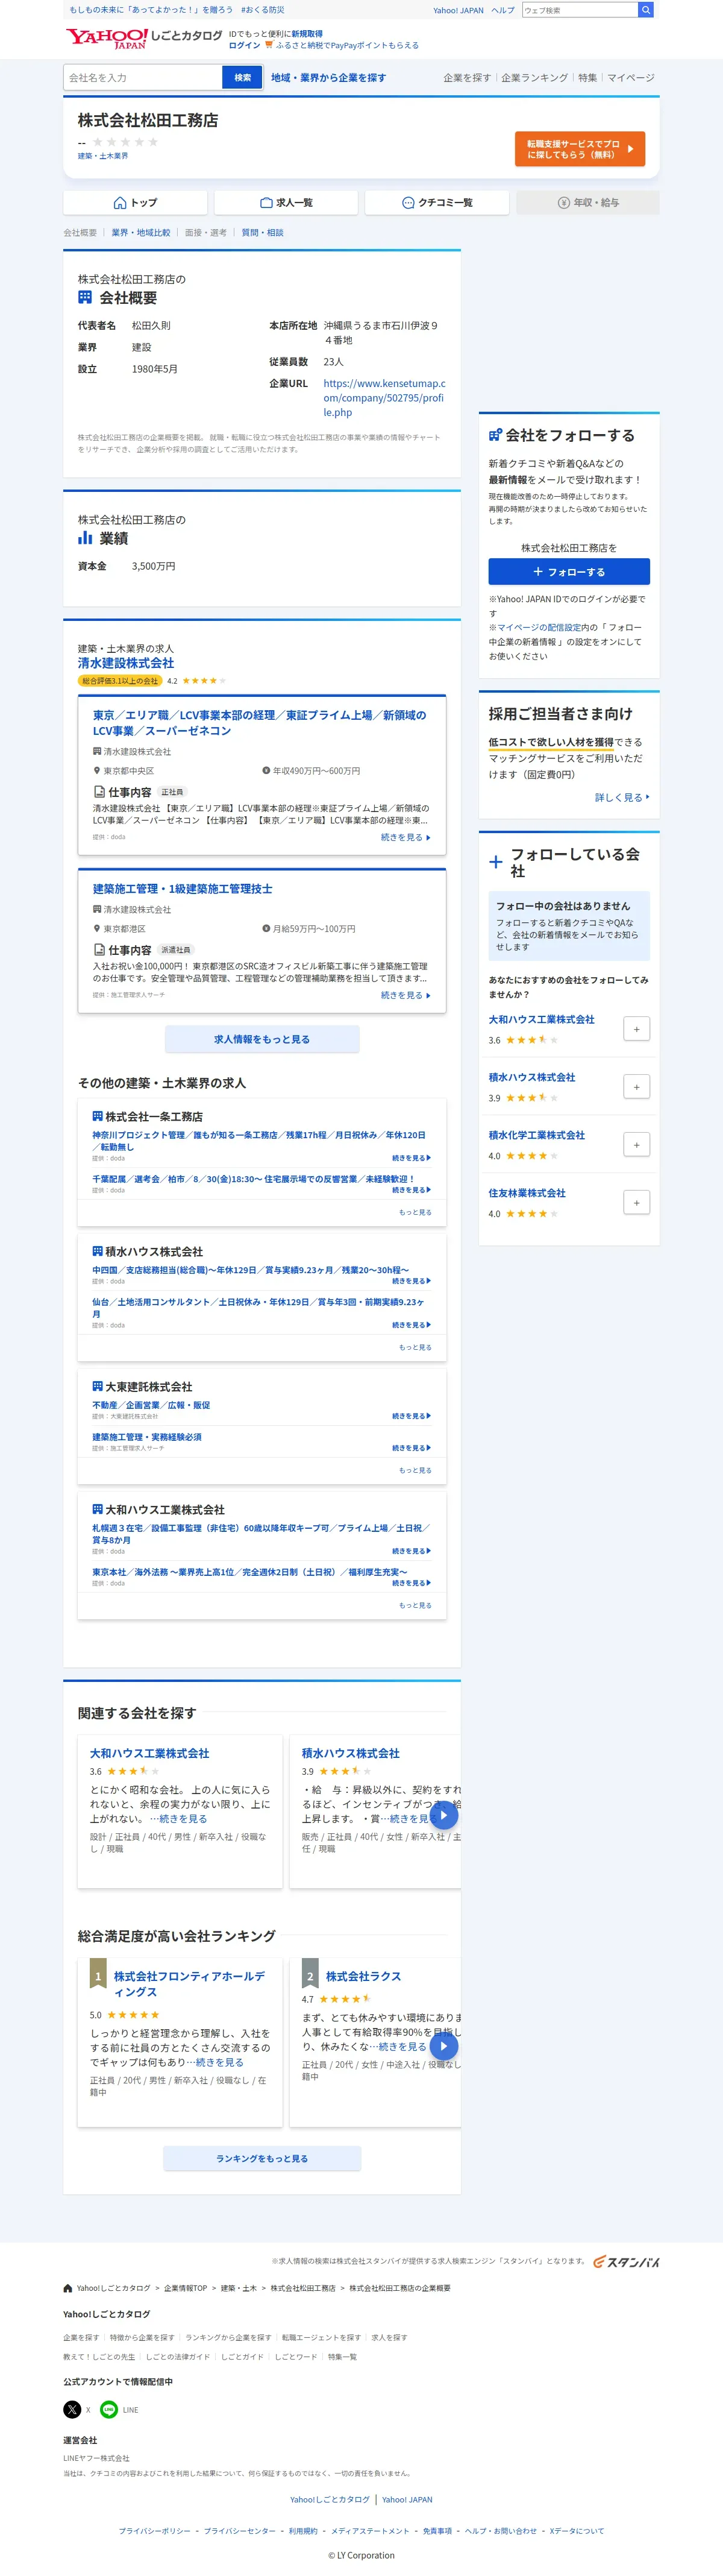Click 続きを見る on 建築施工管理 1級 job card

pos(405,996)
